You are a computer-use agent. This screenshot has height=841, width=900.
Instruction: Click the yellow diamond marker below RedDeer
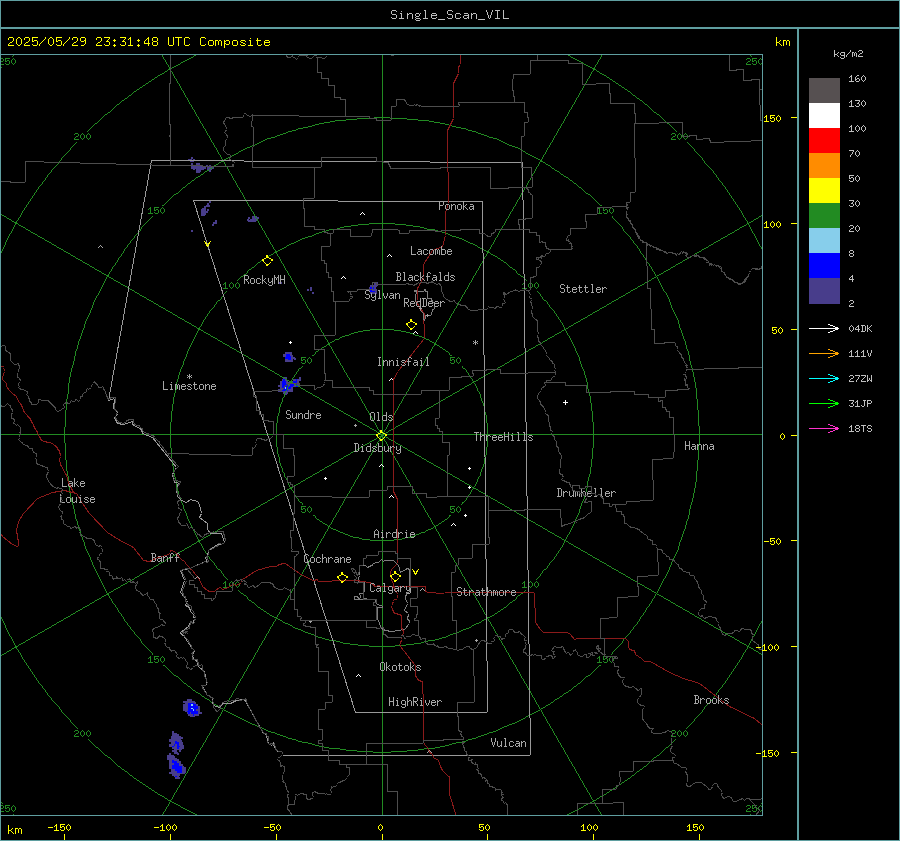(x=411, y=325)
